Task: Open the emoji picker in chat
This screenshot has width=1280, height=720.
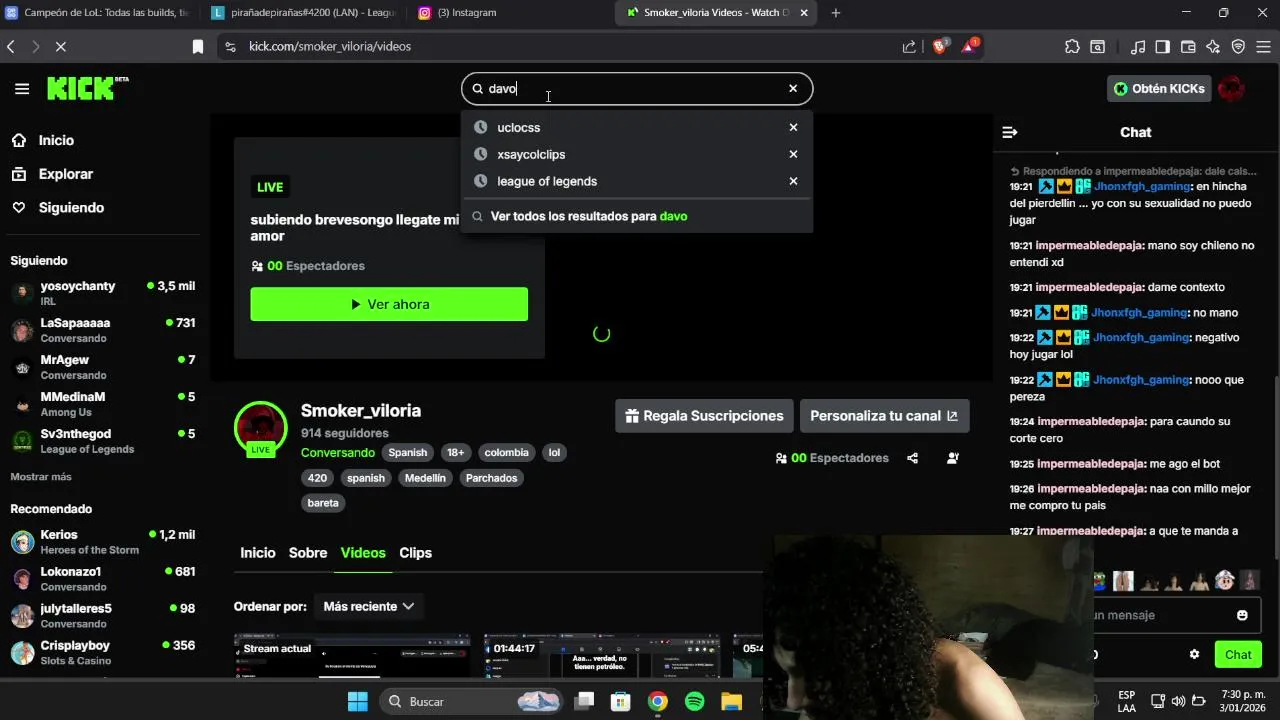Action: [x=1243, y=615]
